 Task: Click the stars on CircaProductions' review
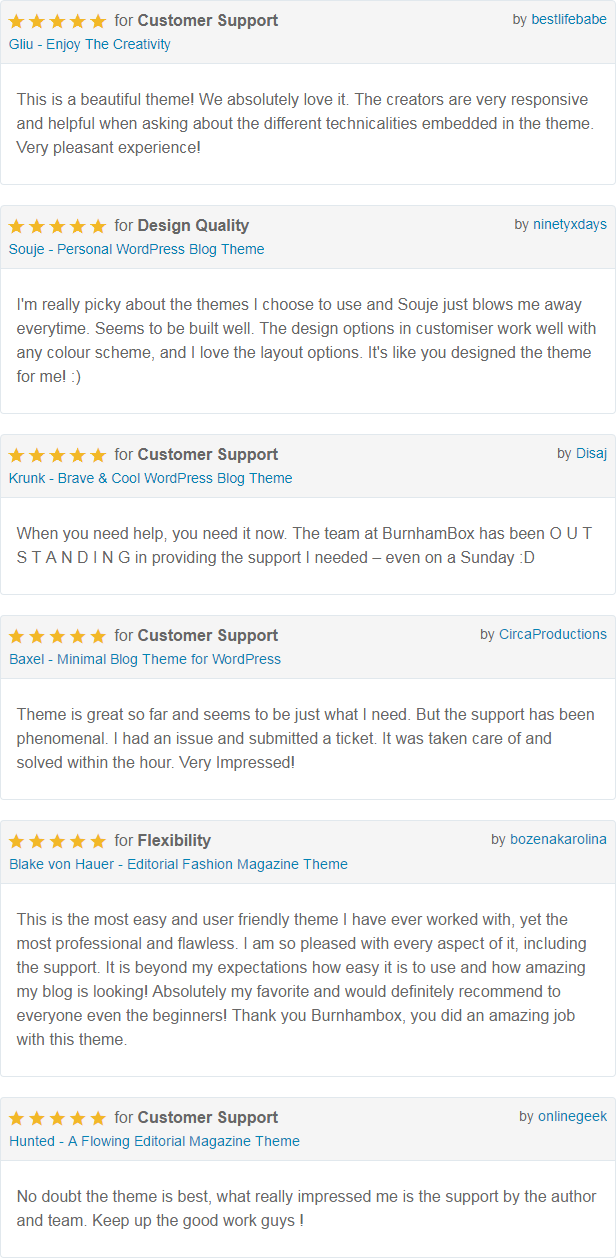[x=57, y=636]
